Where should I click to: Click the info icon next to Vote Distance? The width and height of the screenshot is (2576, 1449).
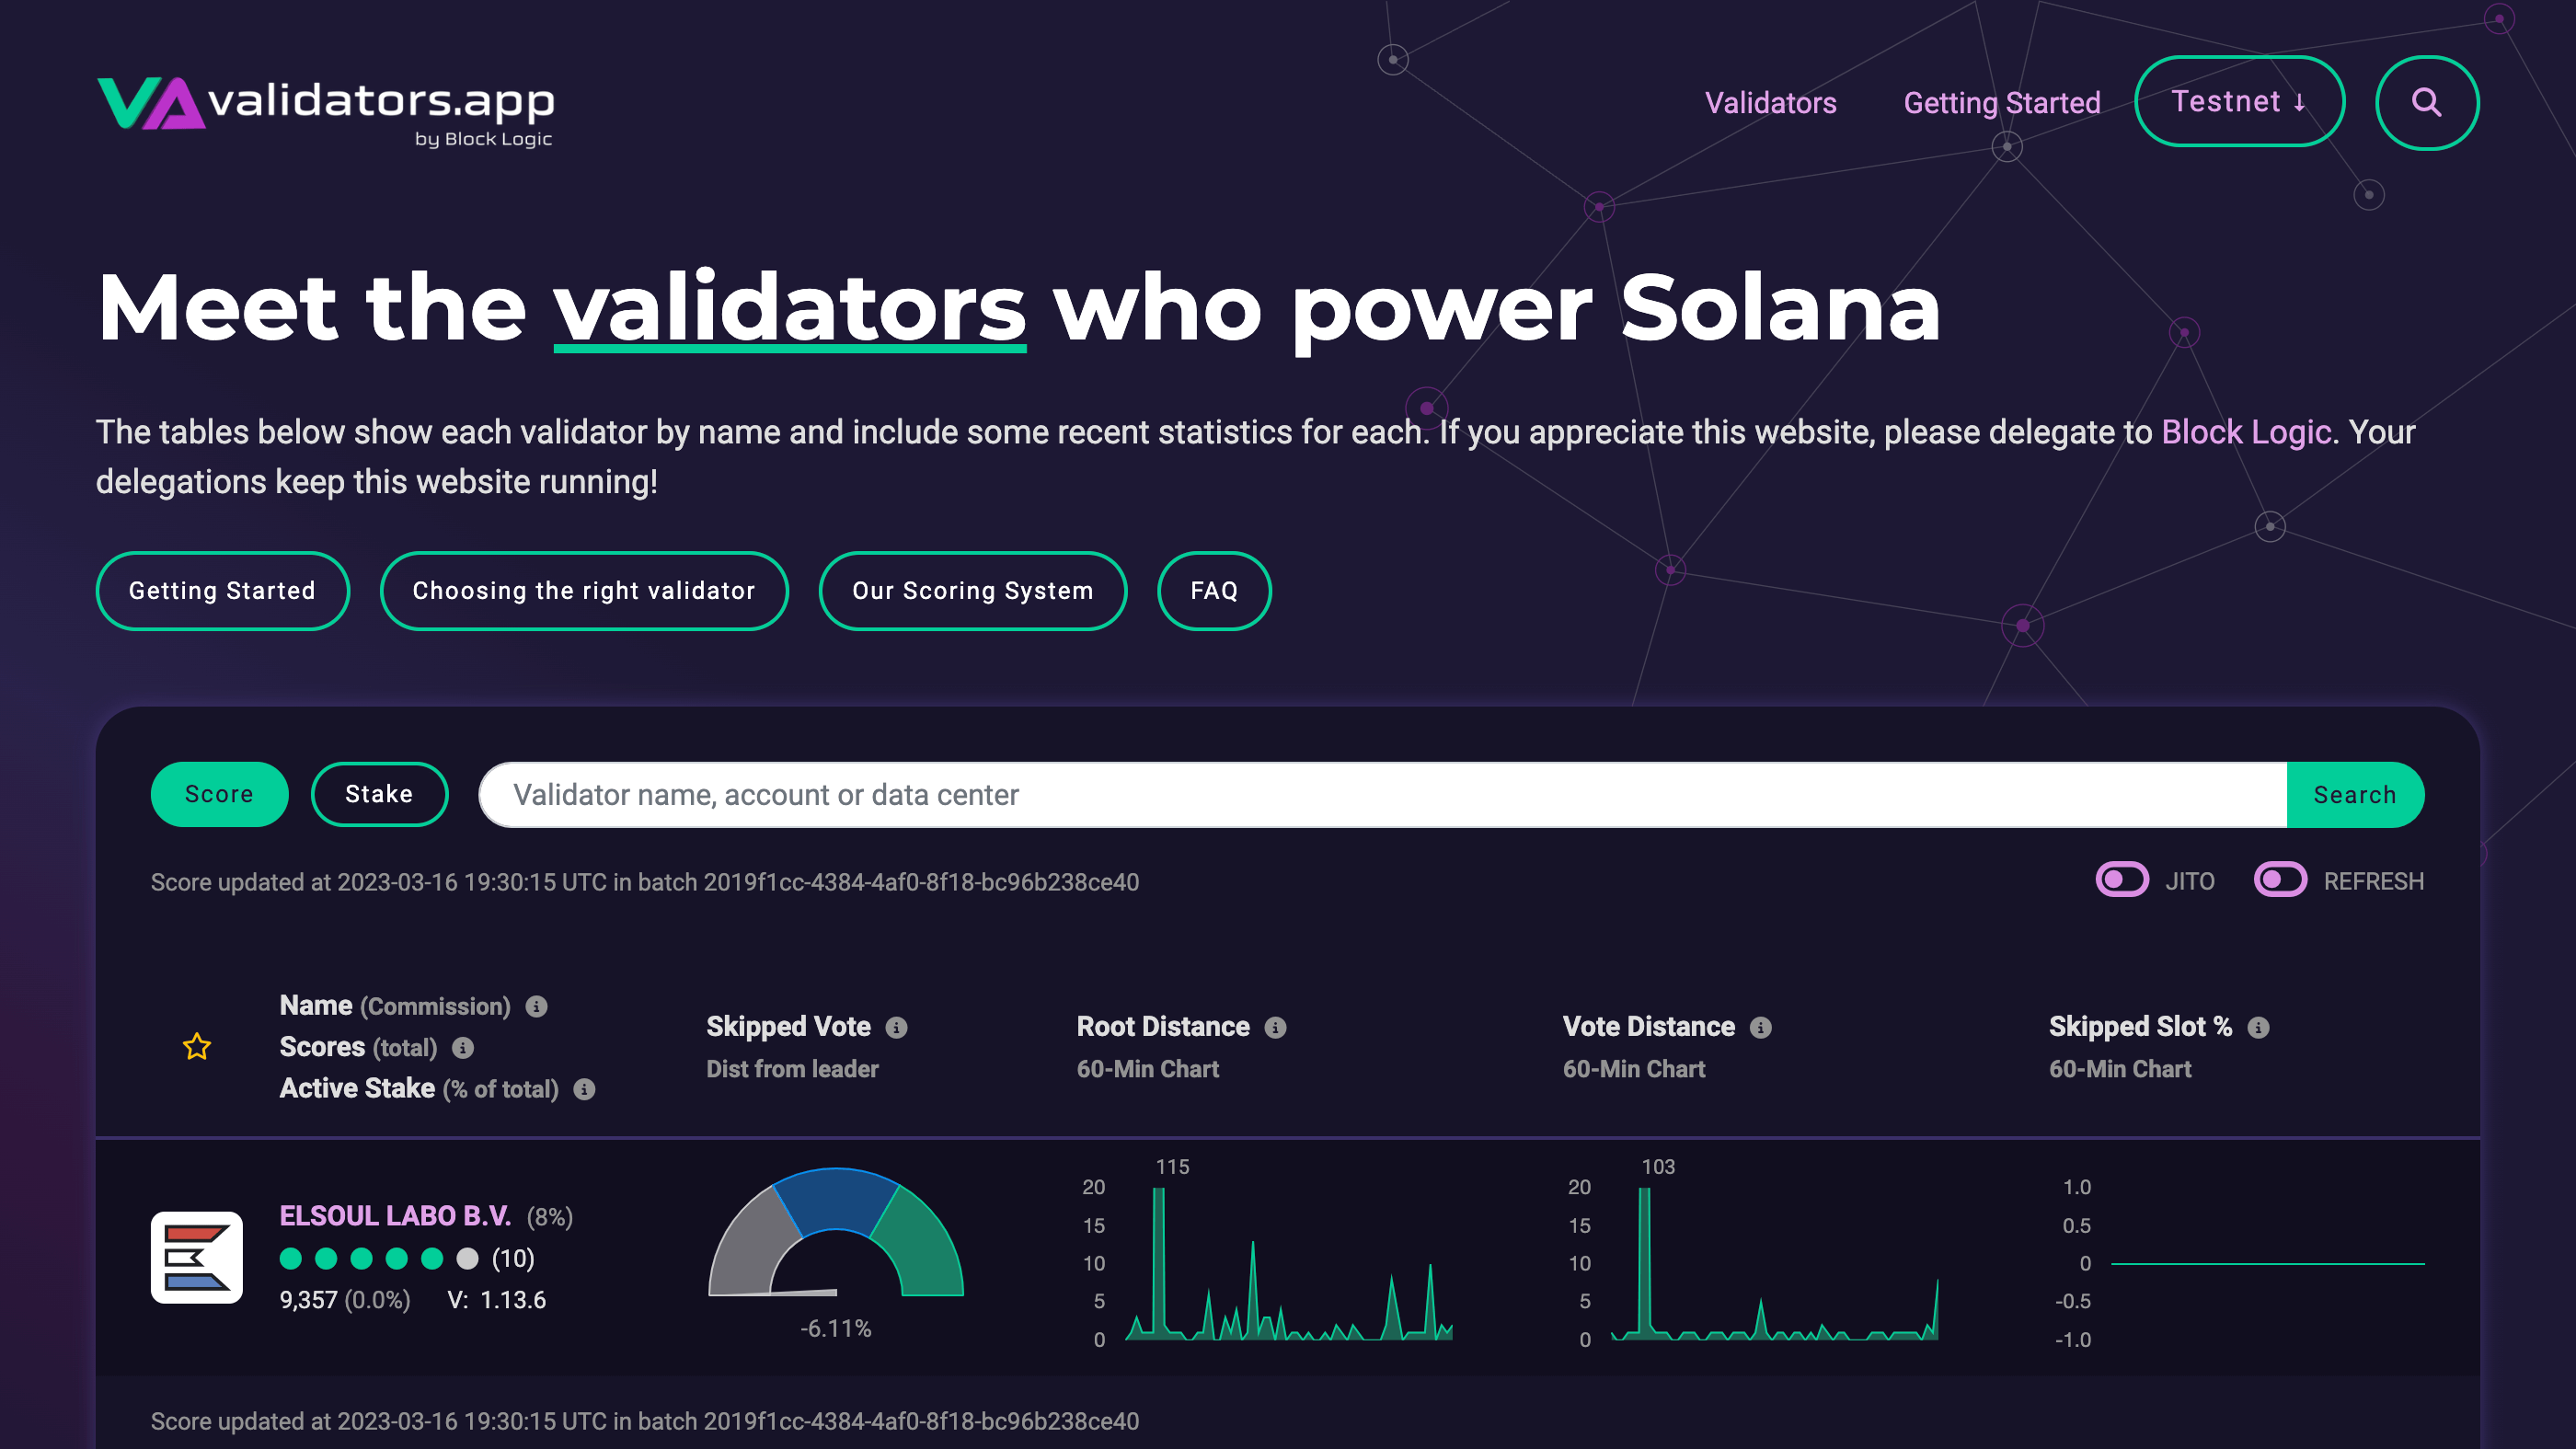coord(1759,1026)
